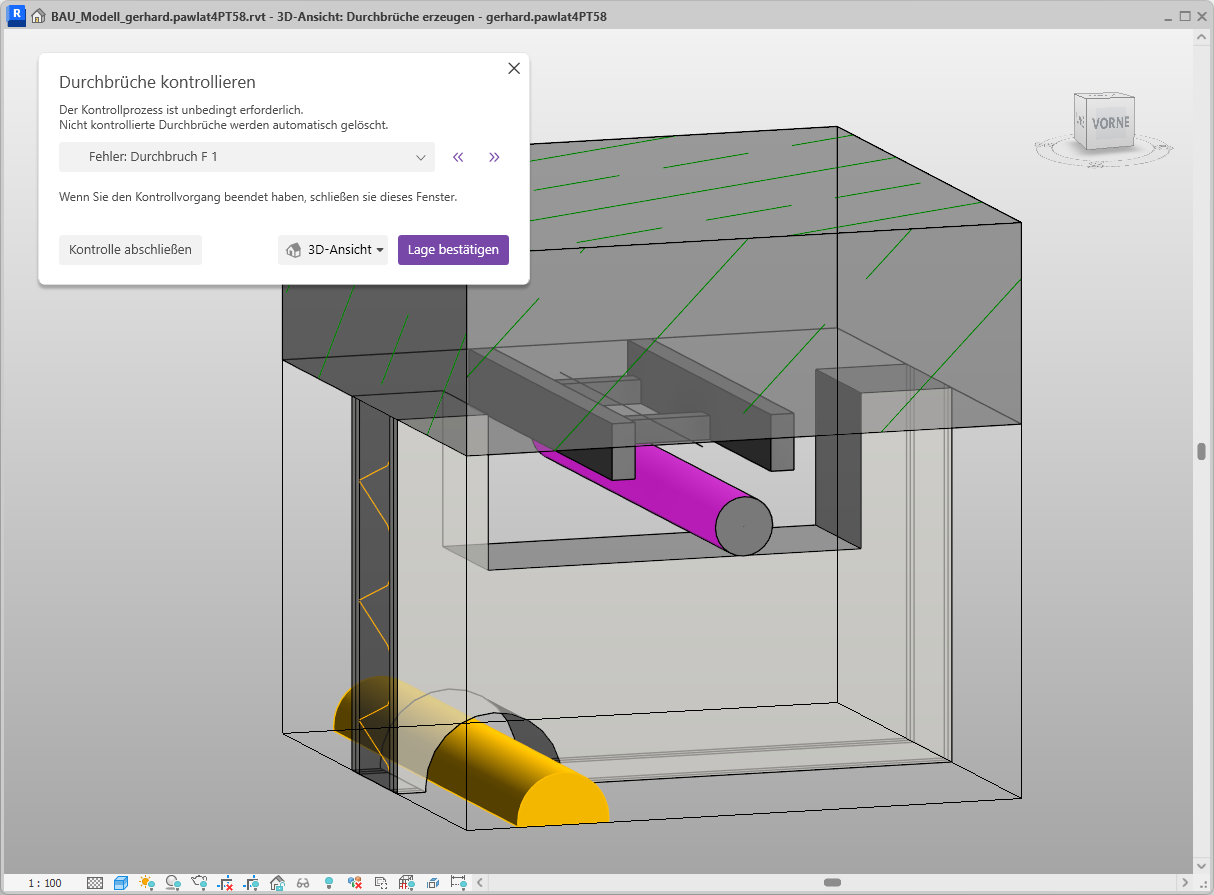The height and width of the screenshot is (895, 1214).
Task: Open the Detail Level icon in view bar
Action: pos(95,883)
